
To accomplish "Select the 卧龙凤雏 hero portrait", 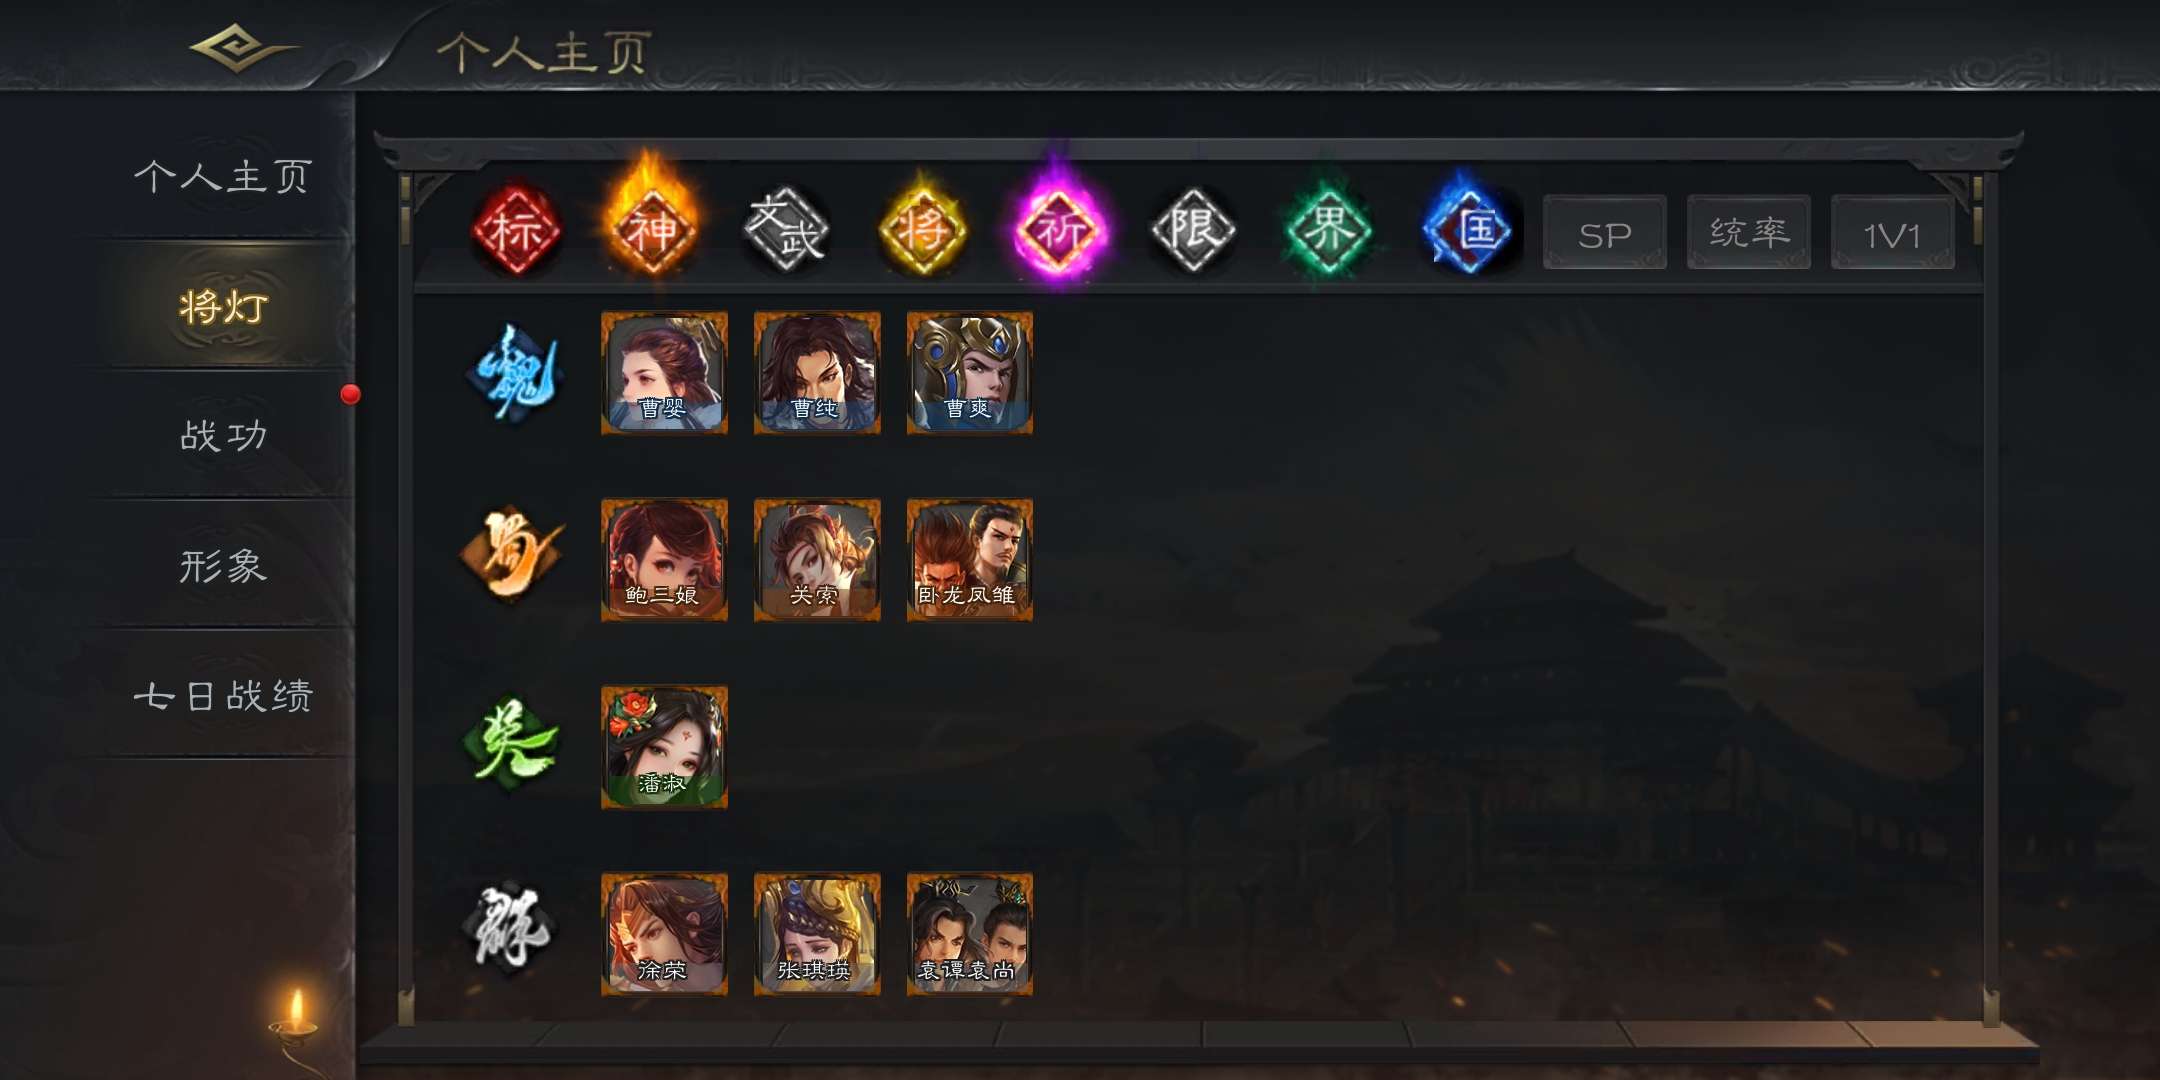I will [x=970, y=560].
